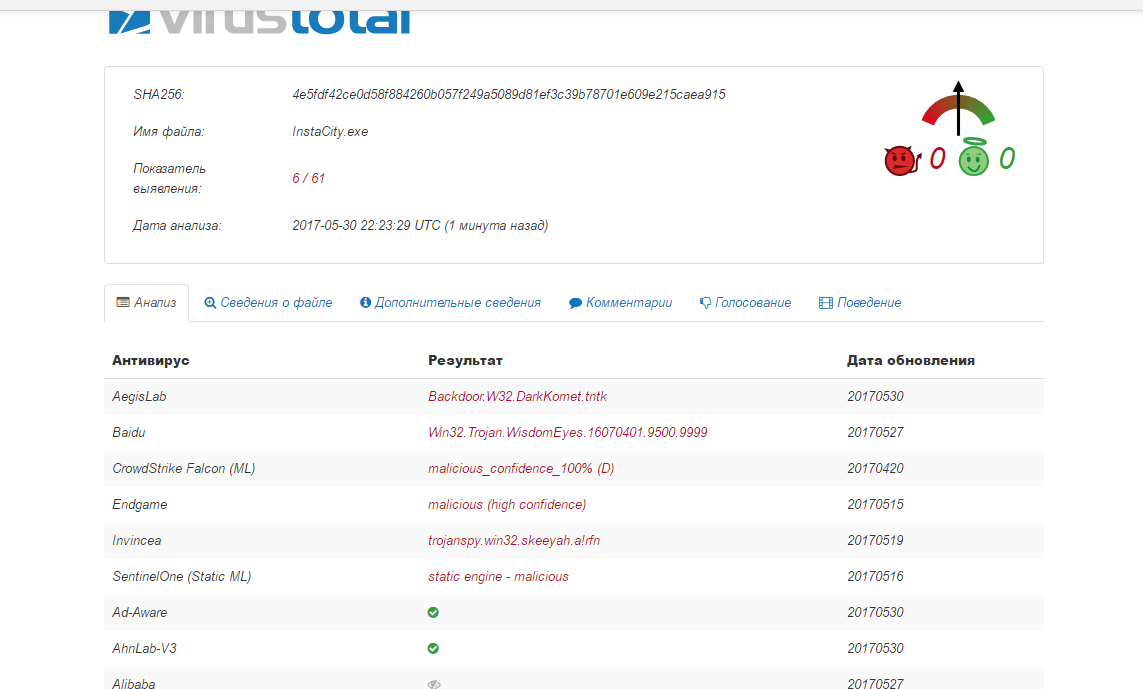1143x689 pixels.
Task: Click the film icon on Поведение
Action: 826,303
